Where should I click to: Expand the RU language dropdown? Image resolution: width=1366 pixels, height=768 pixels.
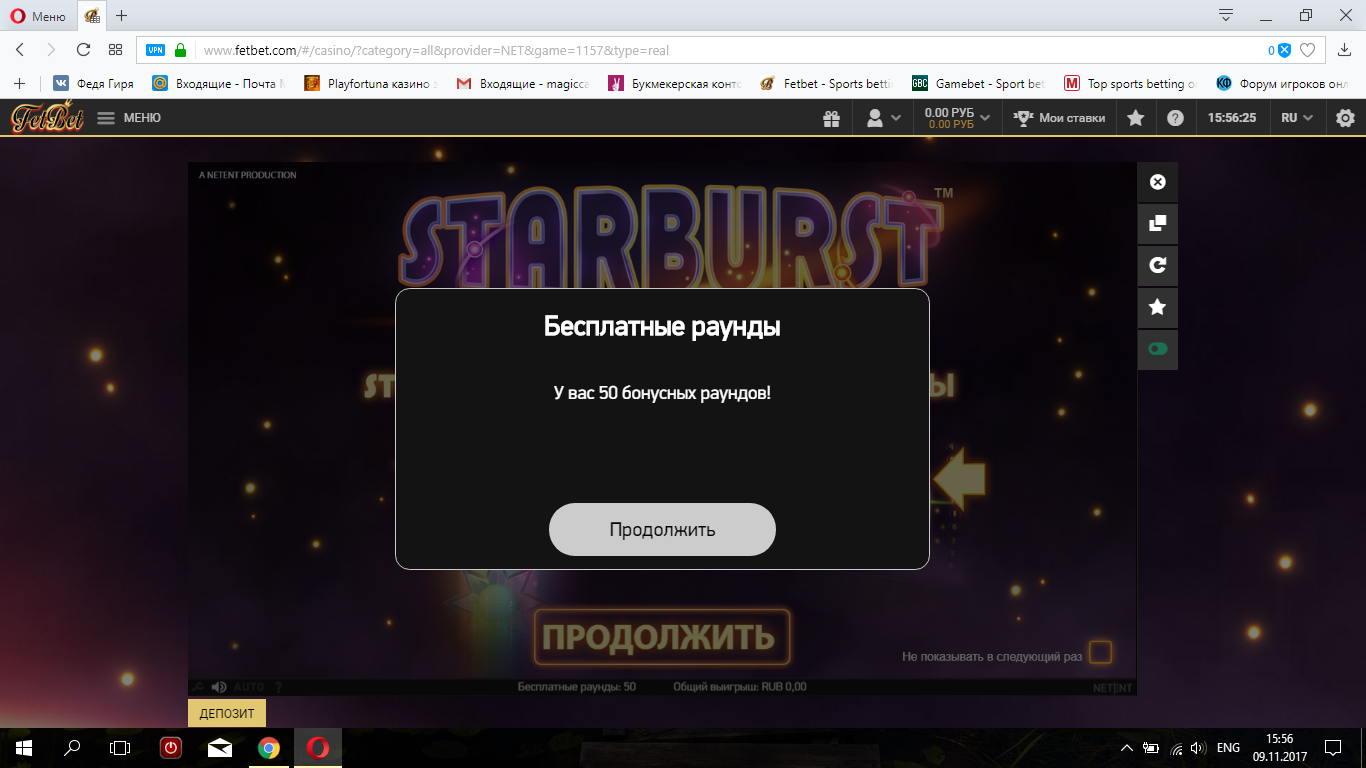[1297, 118]
